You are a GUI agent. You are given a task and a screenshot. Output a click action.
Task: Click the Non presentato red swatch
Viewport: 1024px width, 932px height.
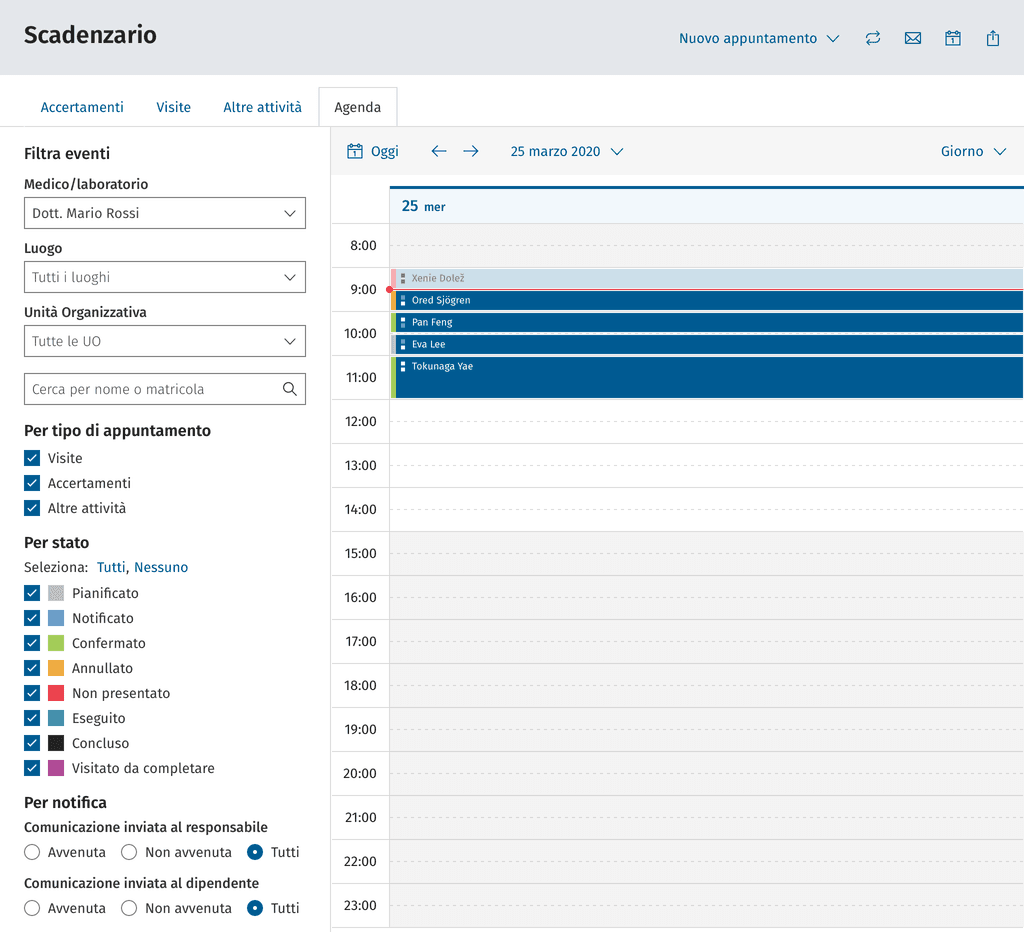[x=56, y=693]
